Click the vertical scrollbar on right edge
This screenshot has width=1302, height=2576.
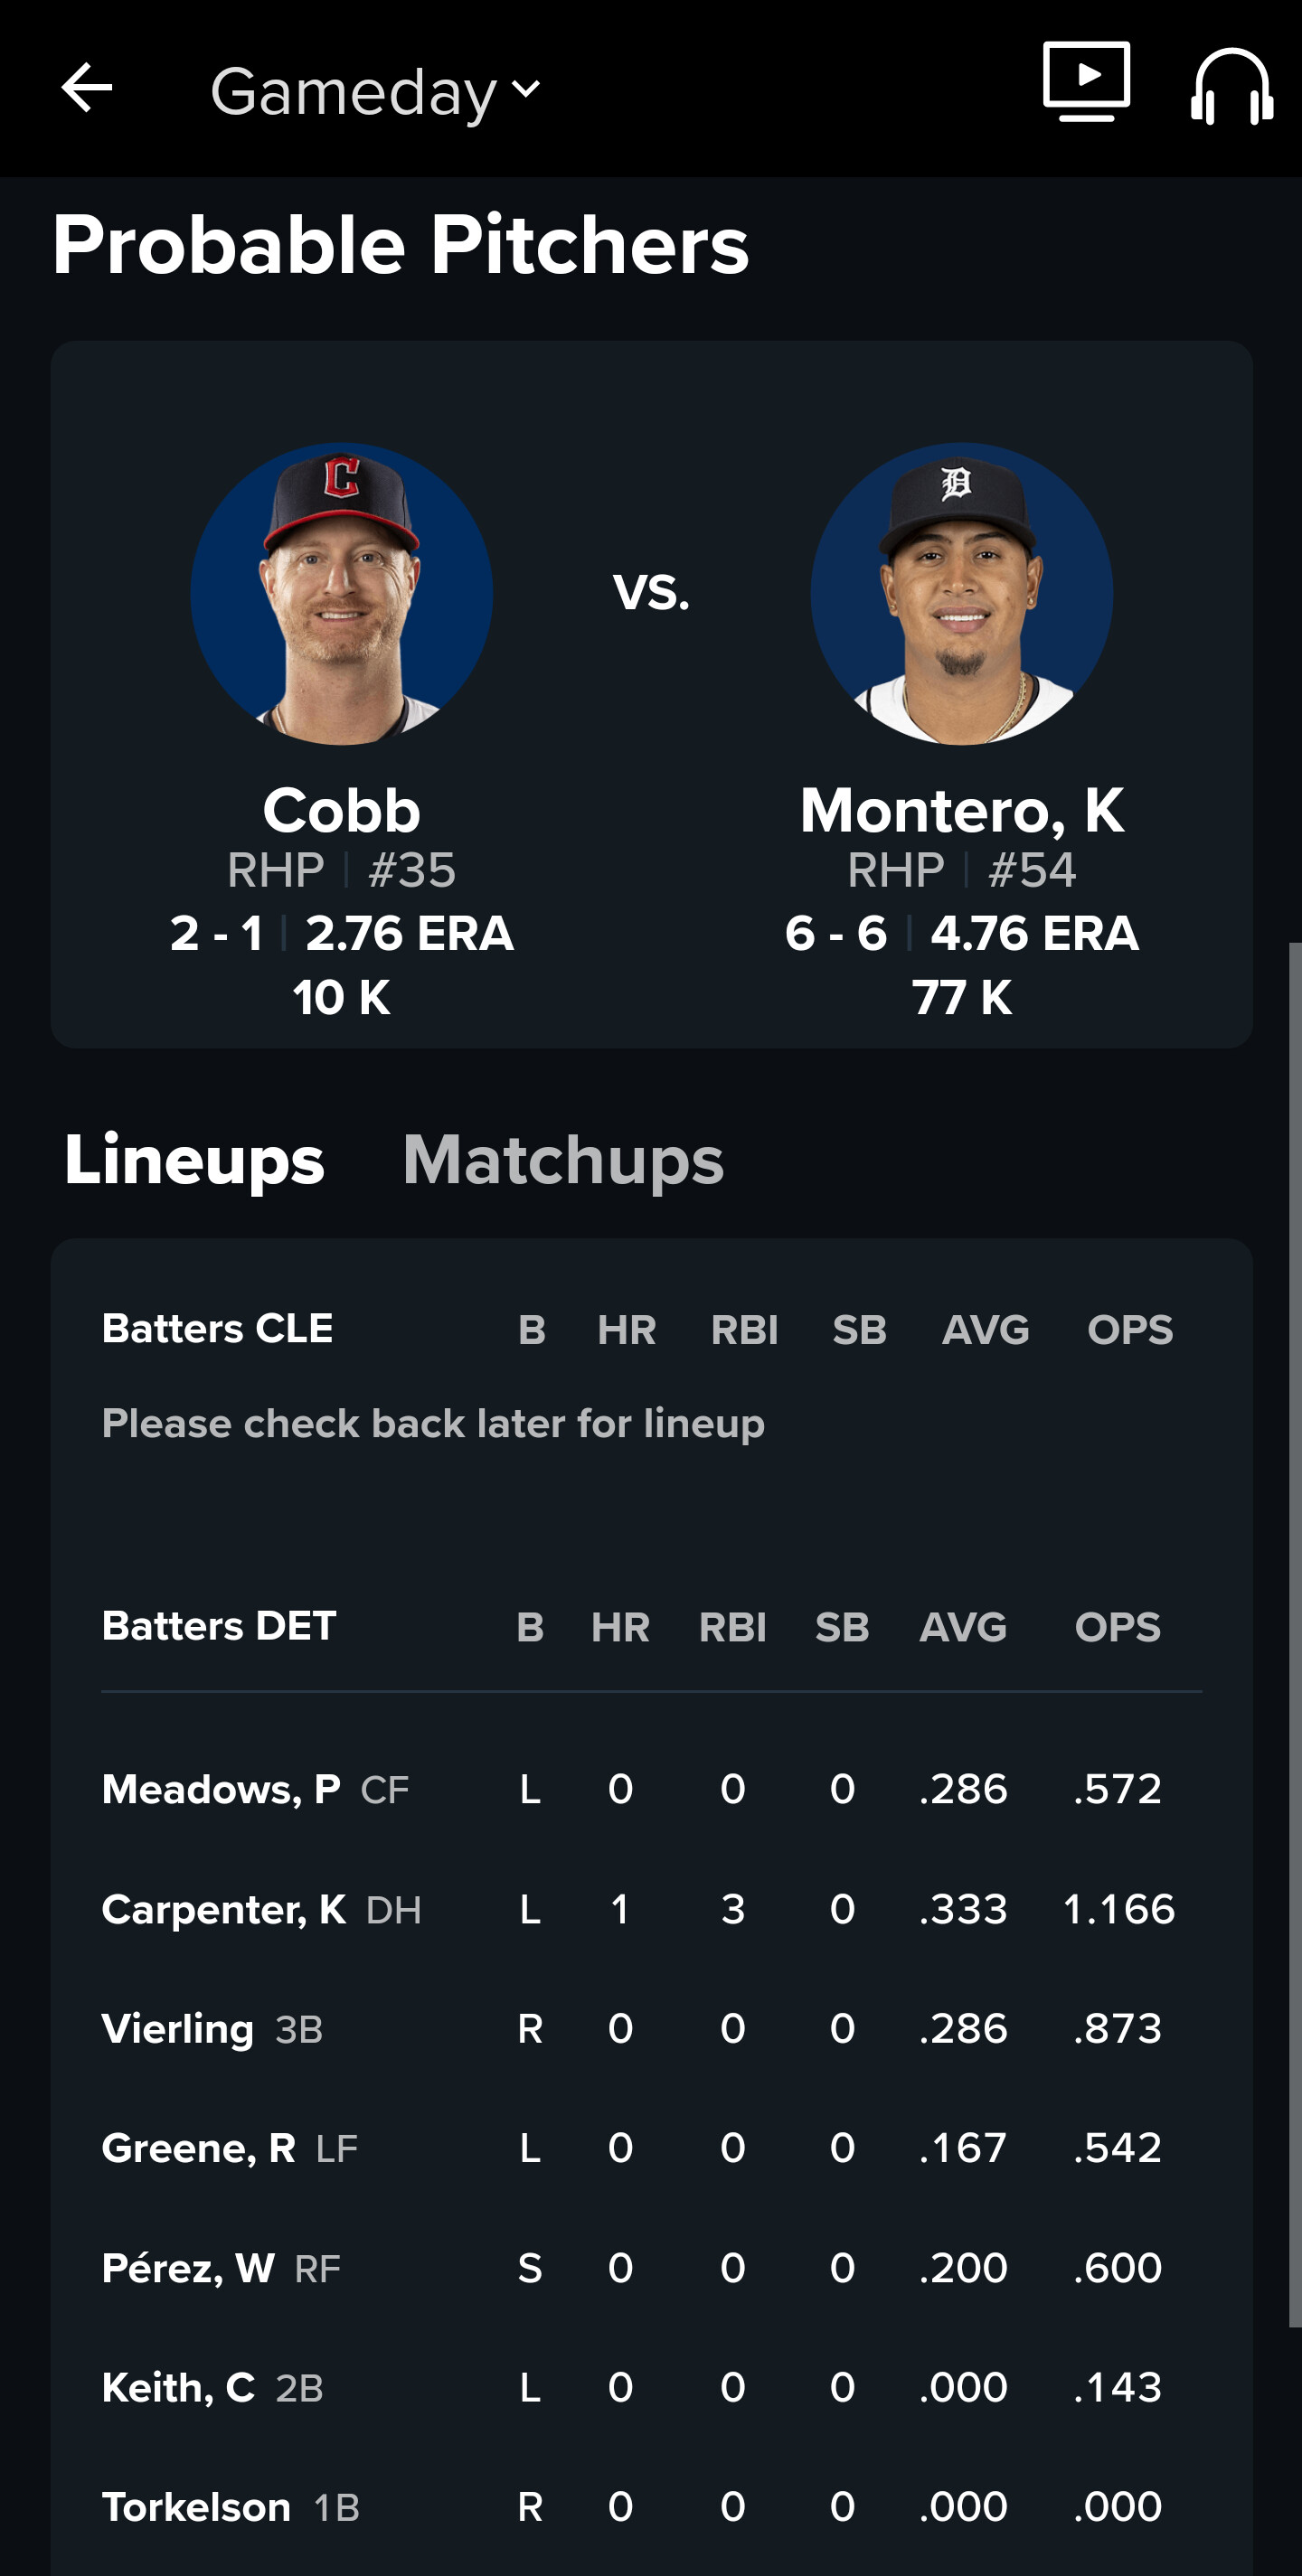point(1295,1635)
